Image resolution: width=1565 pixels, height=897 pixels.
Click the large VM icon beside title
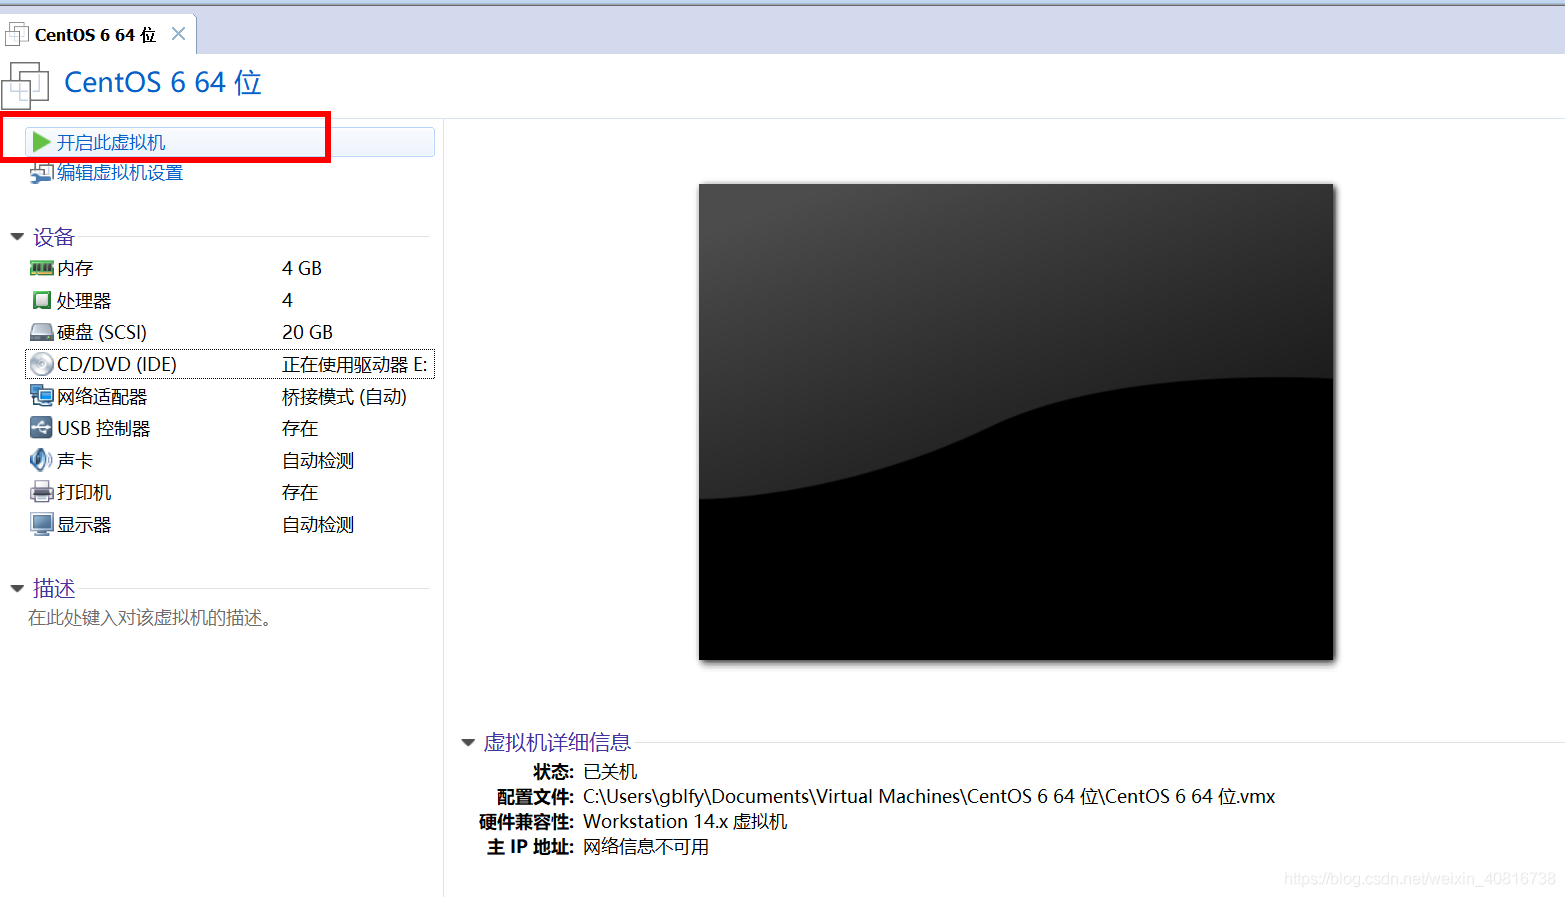[25, 85]
